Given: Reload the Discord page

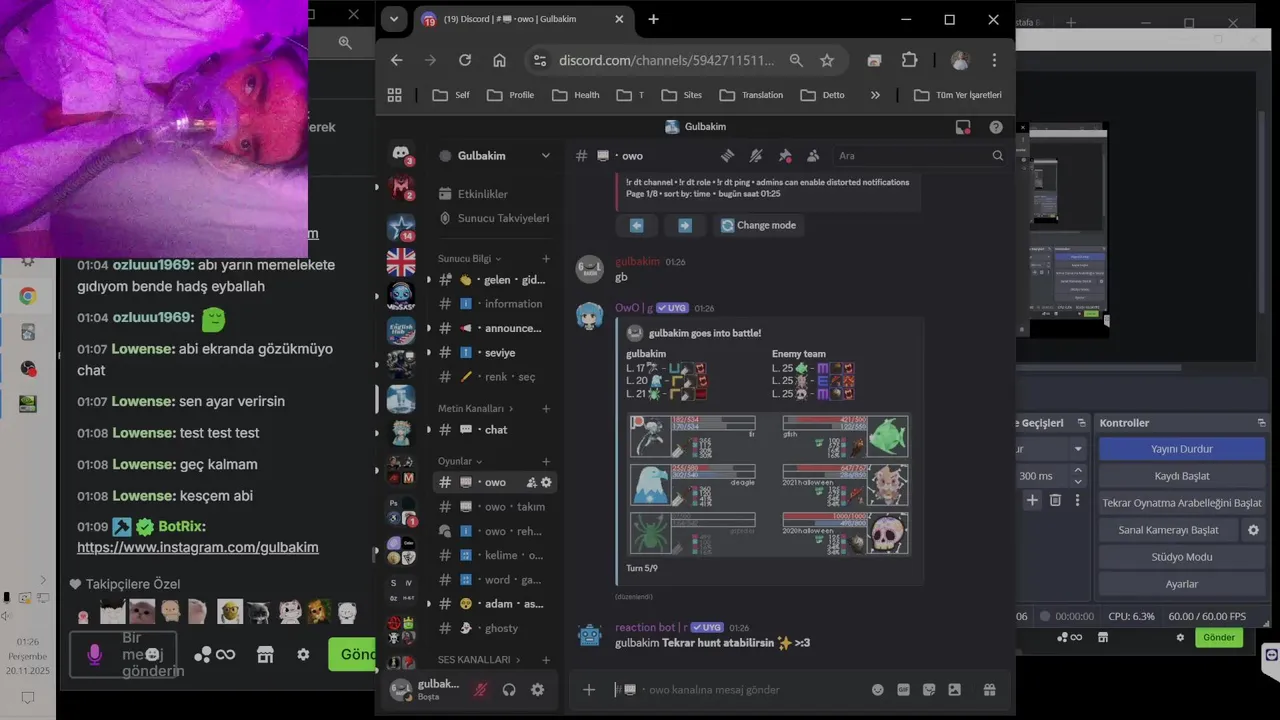Looking at the screenshot, I should coord(465,60).
